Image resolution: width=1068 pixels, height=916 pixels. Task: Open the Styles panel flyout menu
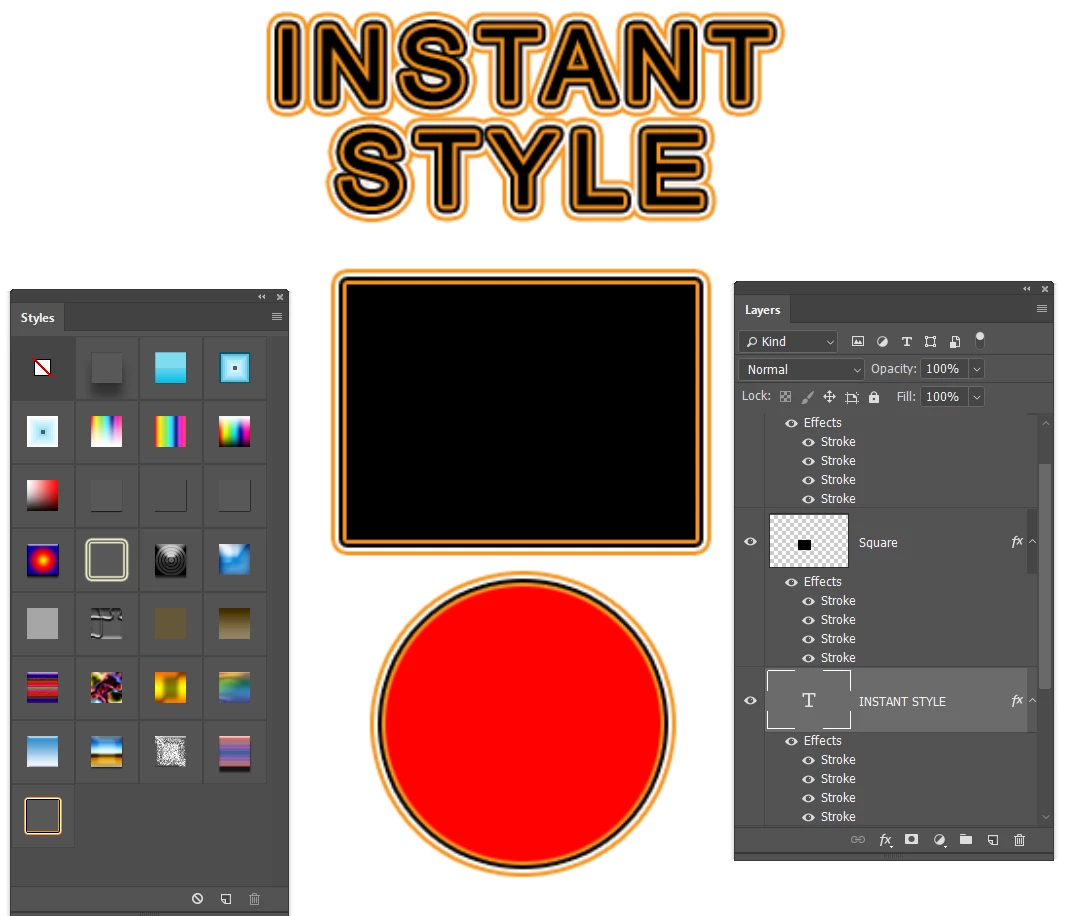tap(277, 317)
